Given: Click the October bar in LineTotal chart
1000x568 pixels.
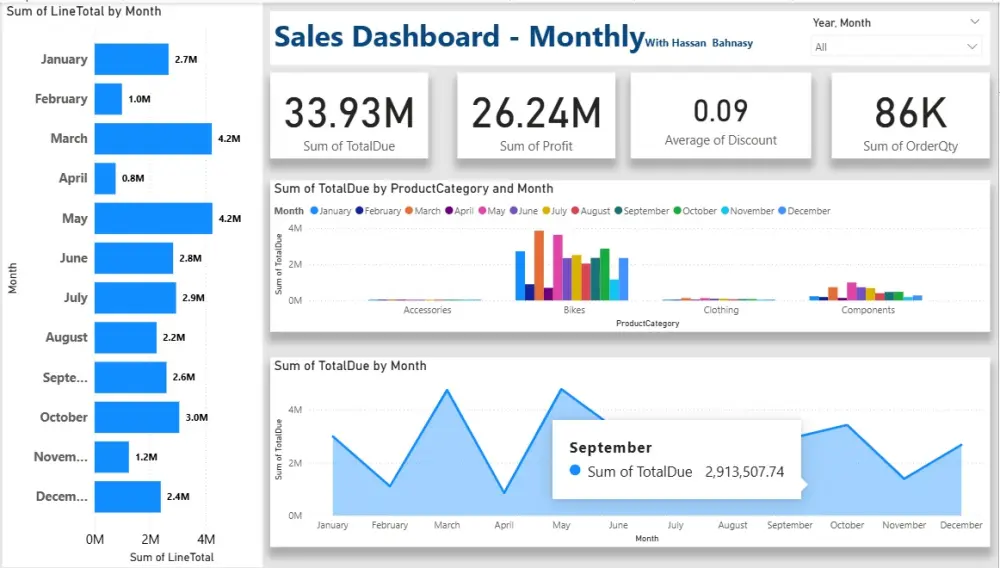Looking at the screenshot, I should (137, 417).
